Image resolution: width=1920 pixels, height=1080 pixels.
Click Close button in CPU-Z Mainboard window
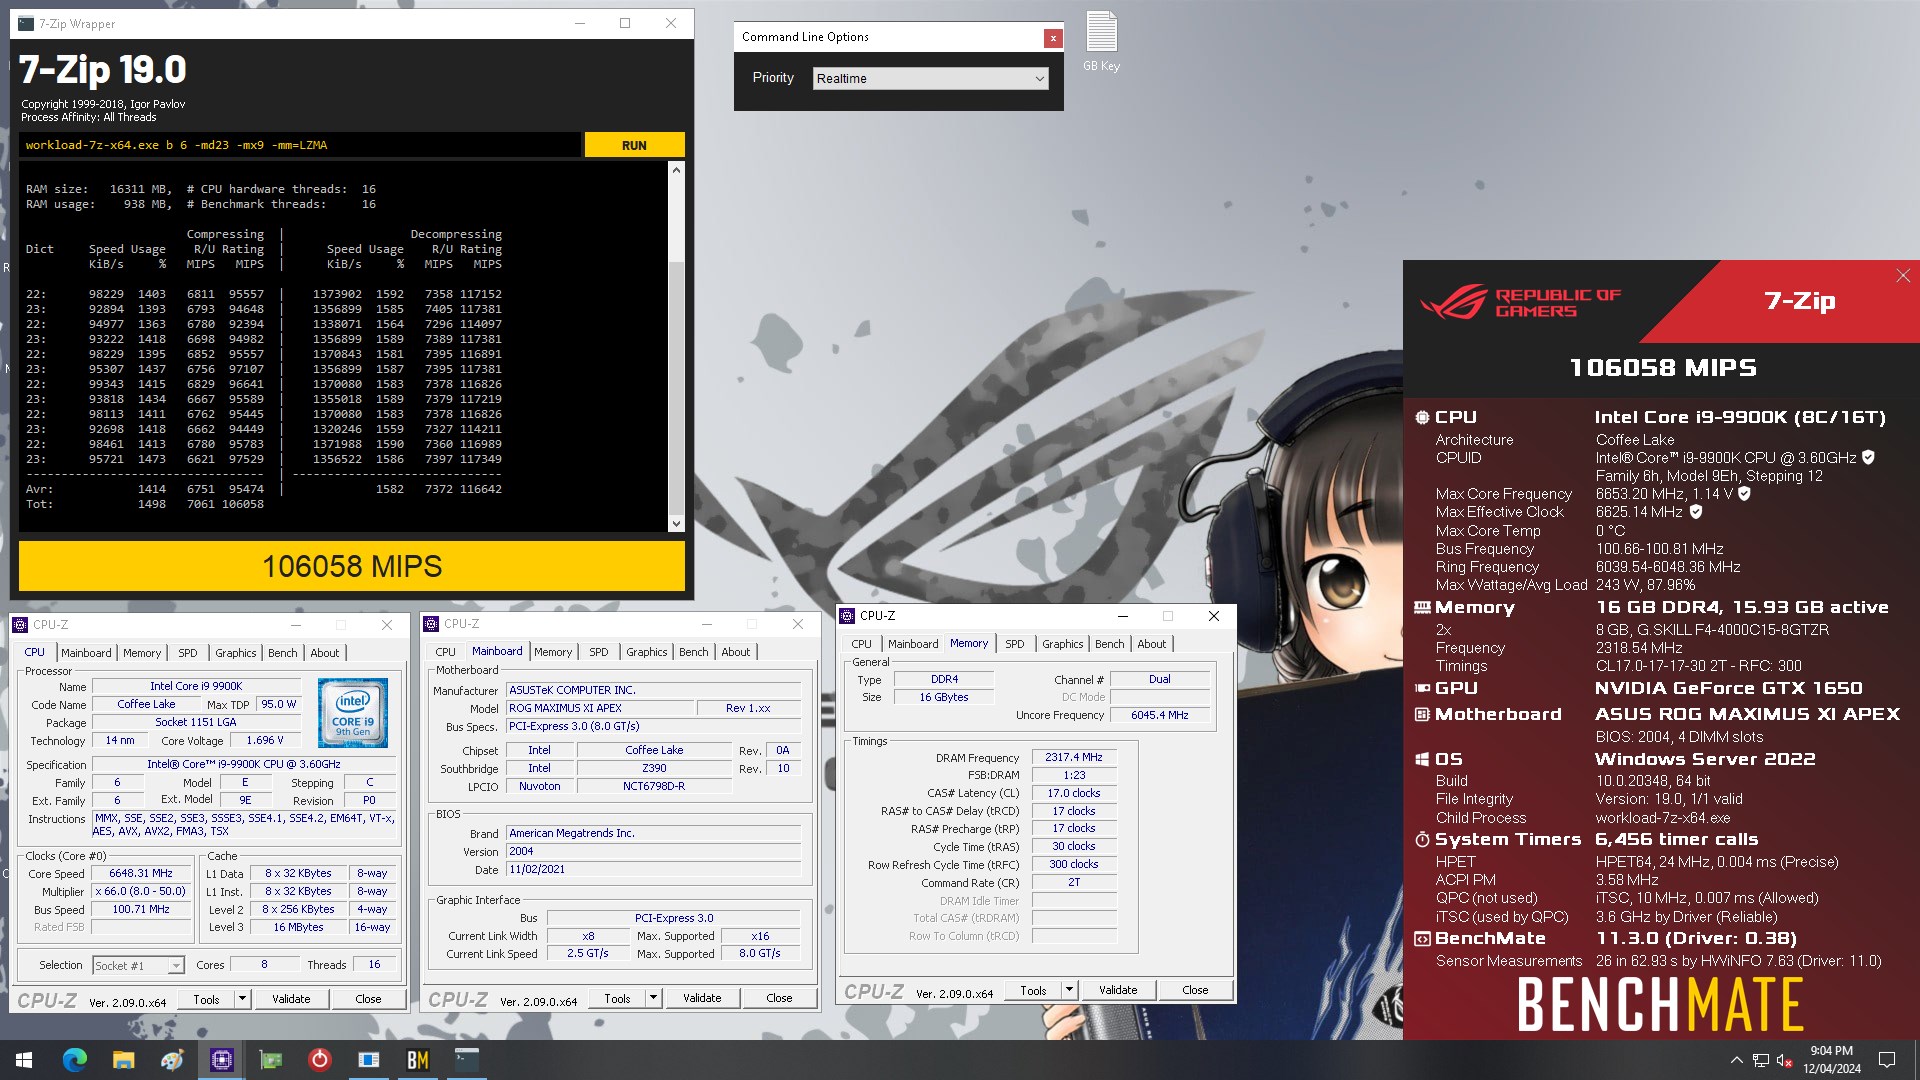[x=779, y=998]
